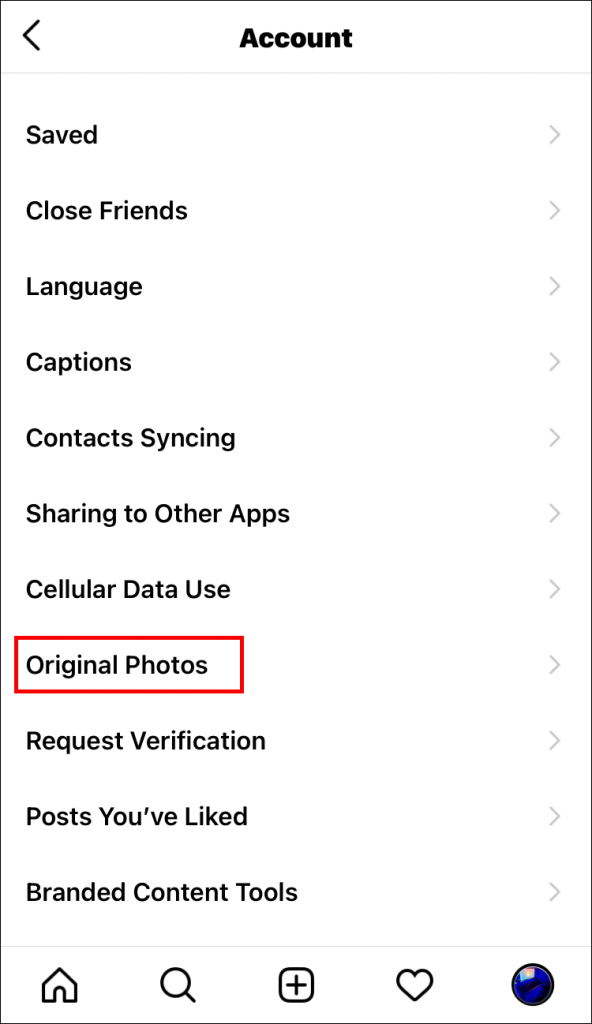The width and height of the screenshot is (592, 1024).
Task: Tap Request Verification
Action: pyautogui.click(x=145, y=740)
